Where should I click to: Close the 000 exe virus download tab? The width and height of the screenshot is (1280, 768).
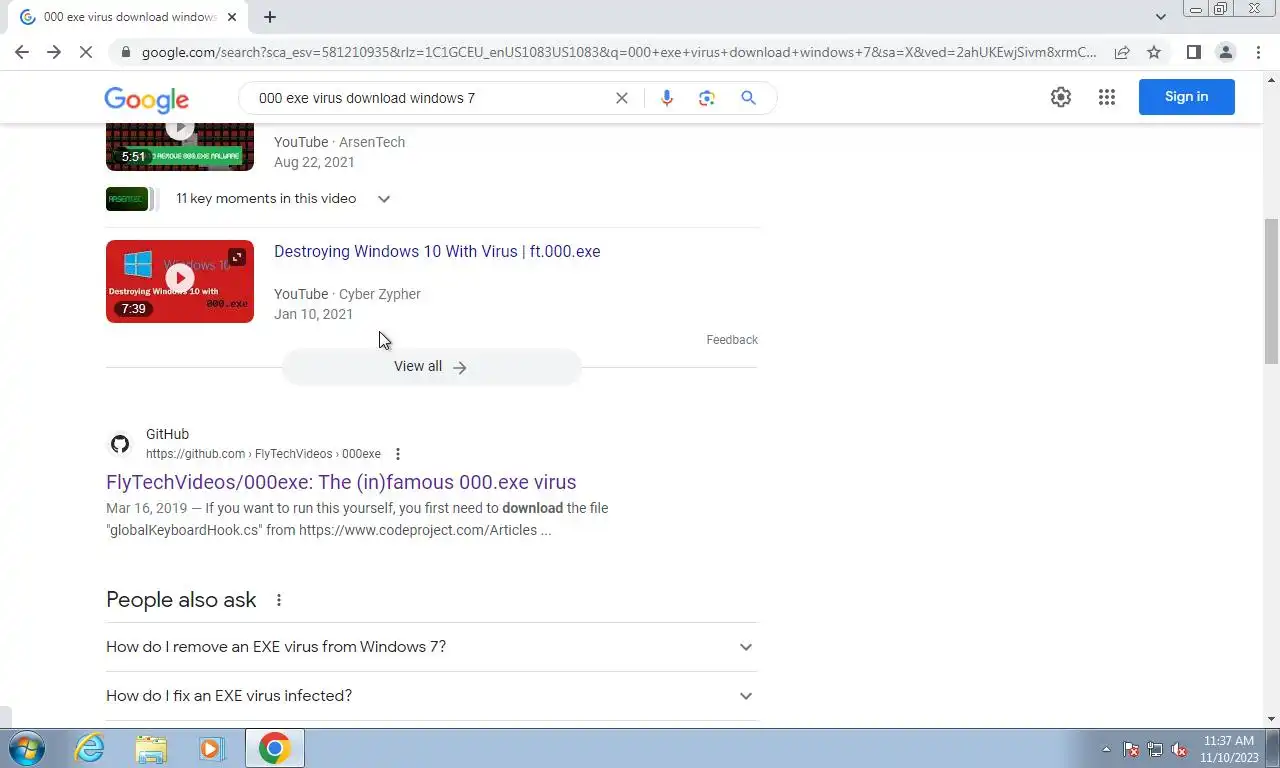(232, 17)
